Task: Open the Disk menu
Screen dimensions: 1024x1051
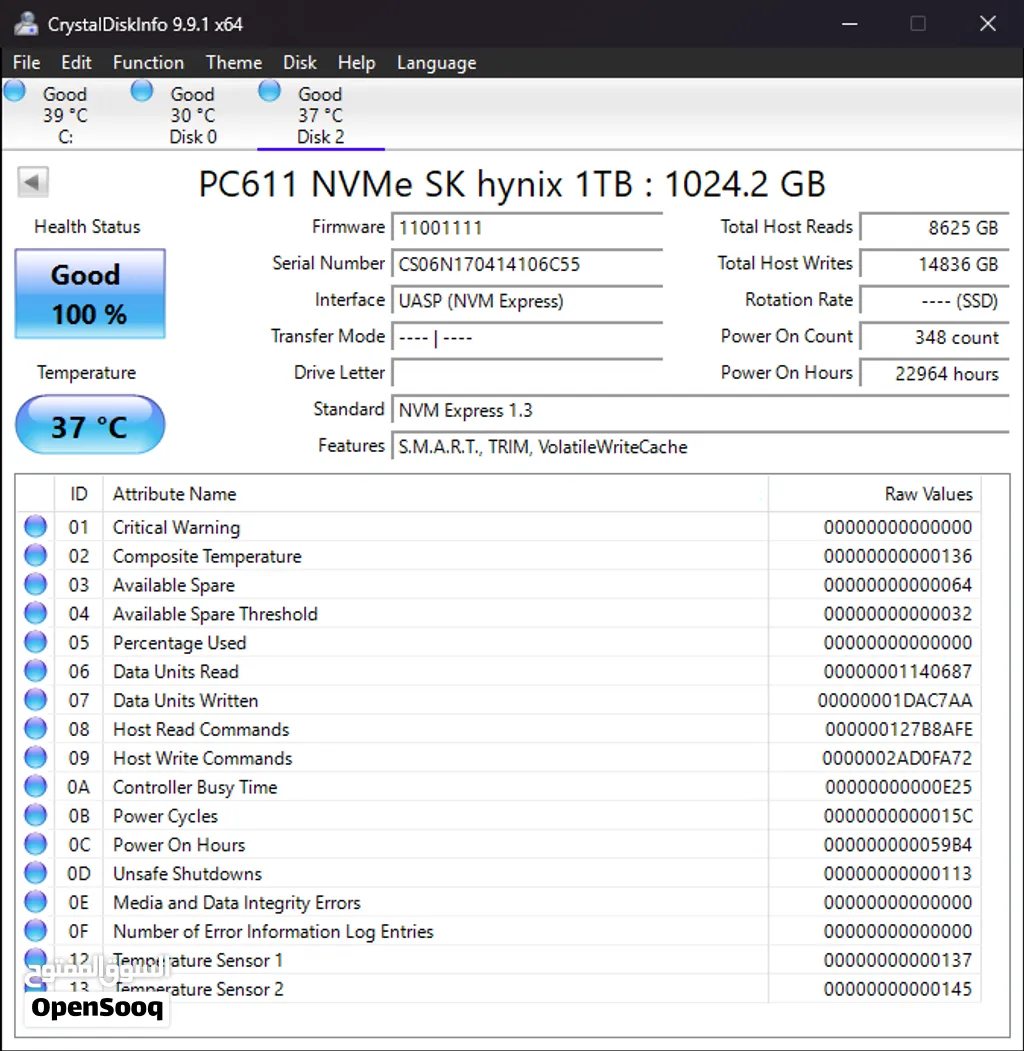Action: tap(300, 62)
